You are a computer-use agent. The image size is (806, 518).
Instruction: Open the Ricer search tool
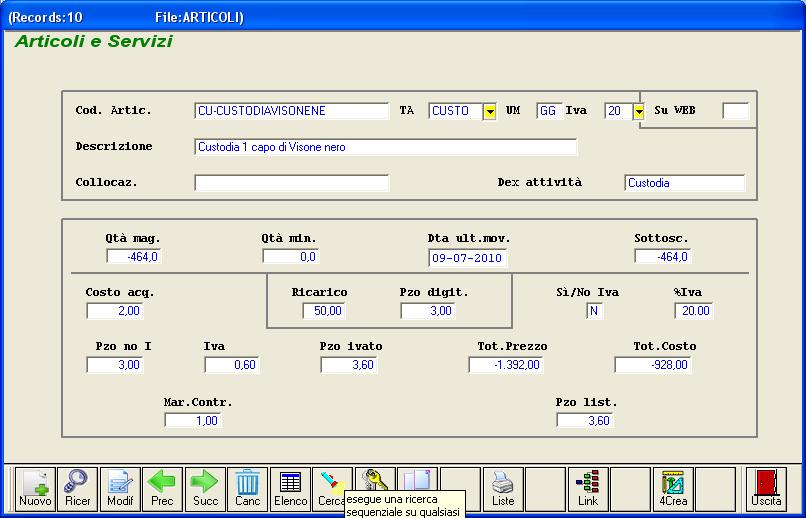click(77, 489)
